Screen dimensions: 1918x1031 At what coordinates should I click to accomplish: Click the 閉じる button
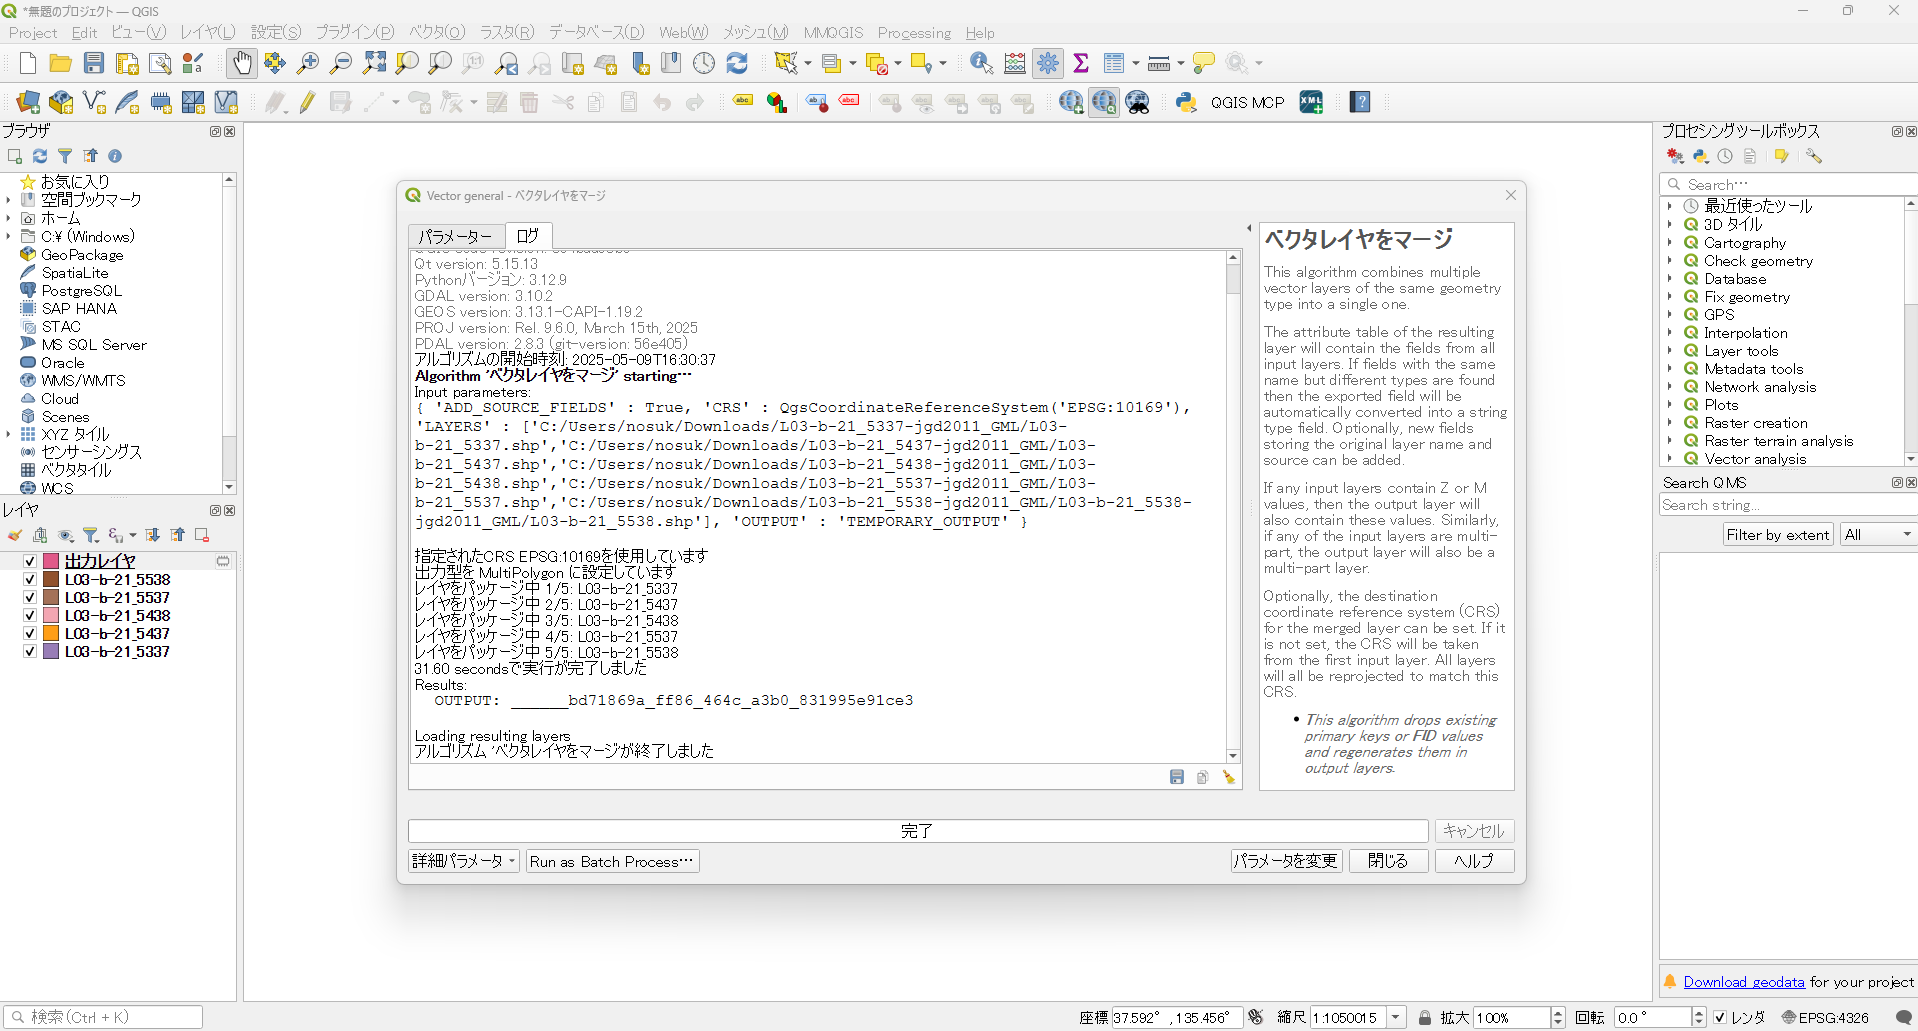(1388, 861)
